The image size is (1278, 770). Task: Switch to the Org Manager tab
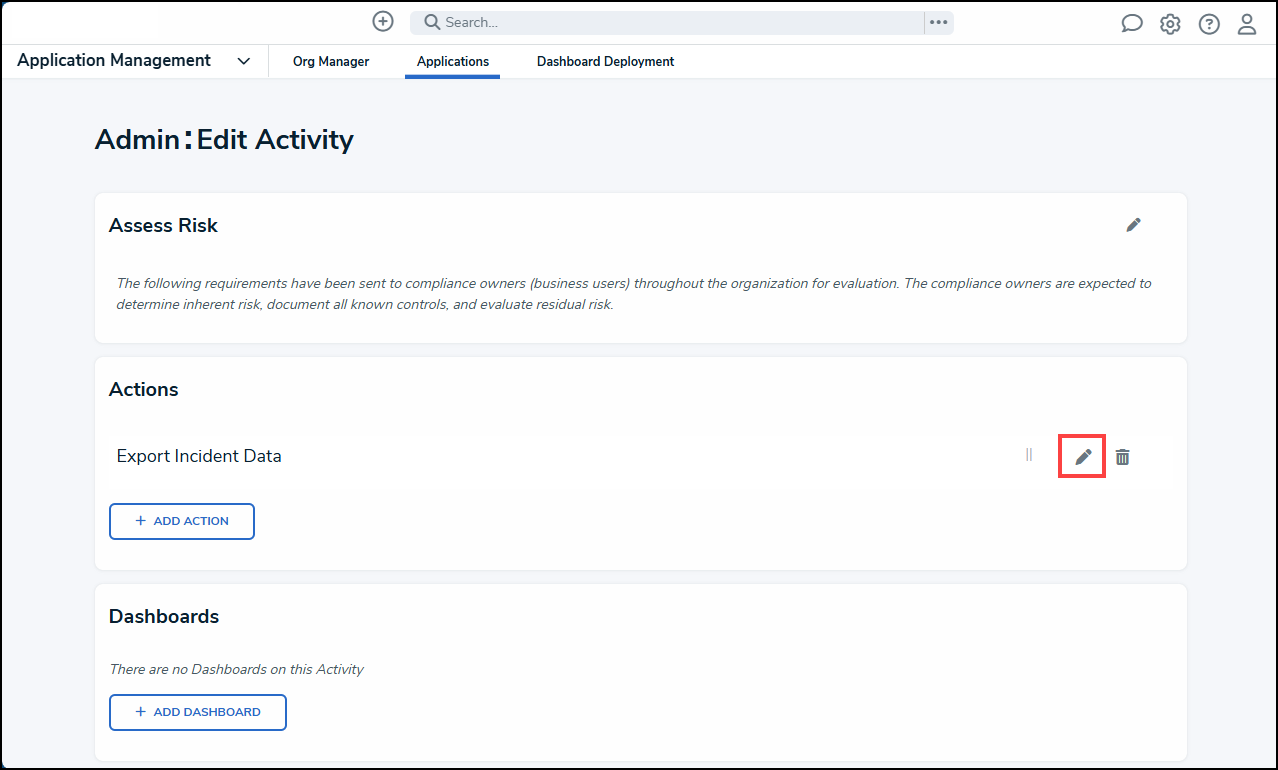pyautogui.click(x=331, y=62)
